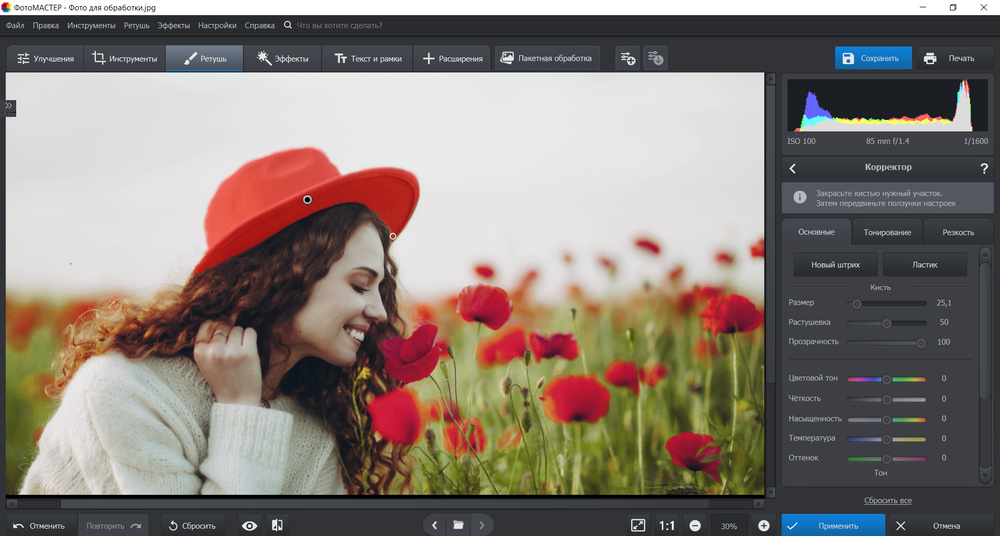Click the help question mark in Корректор
Screen dimensions: 1000x536
click(984, 168)
